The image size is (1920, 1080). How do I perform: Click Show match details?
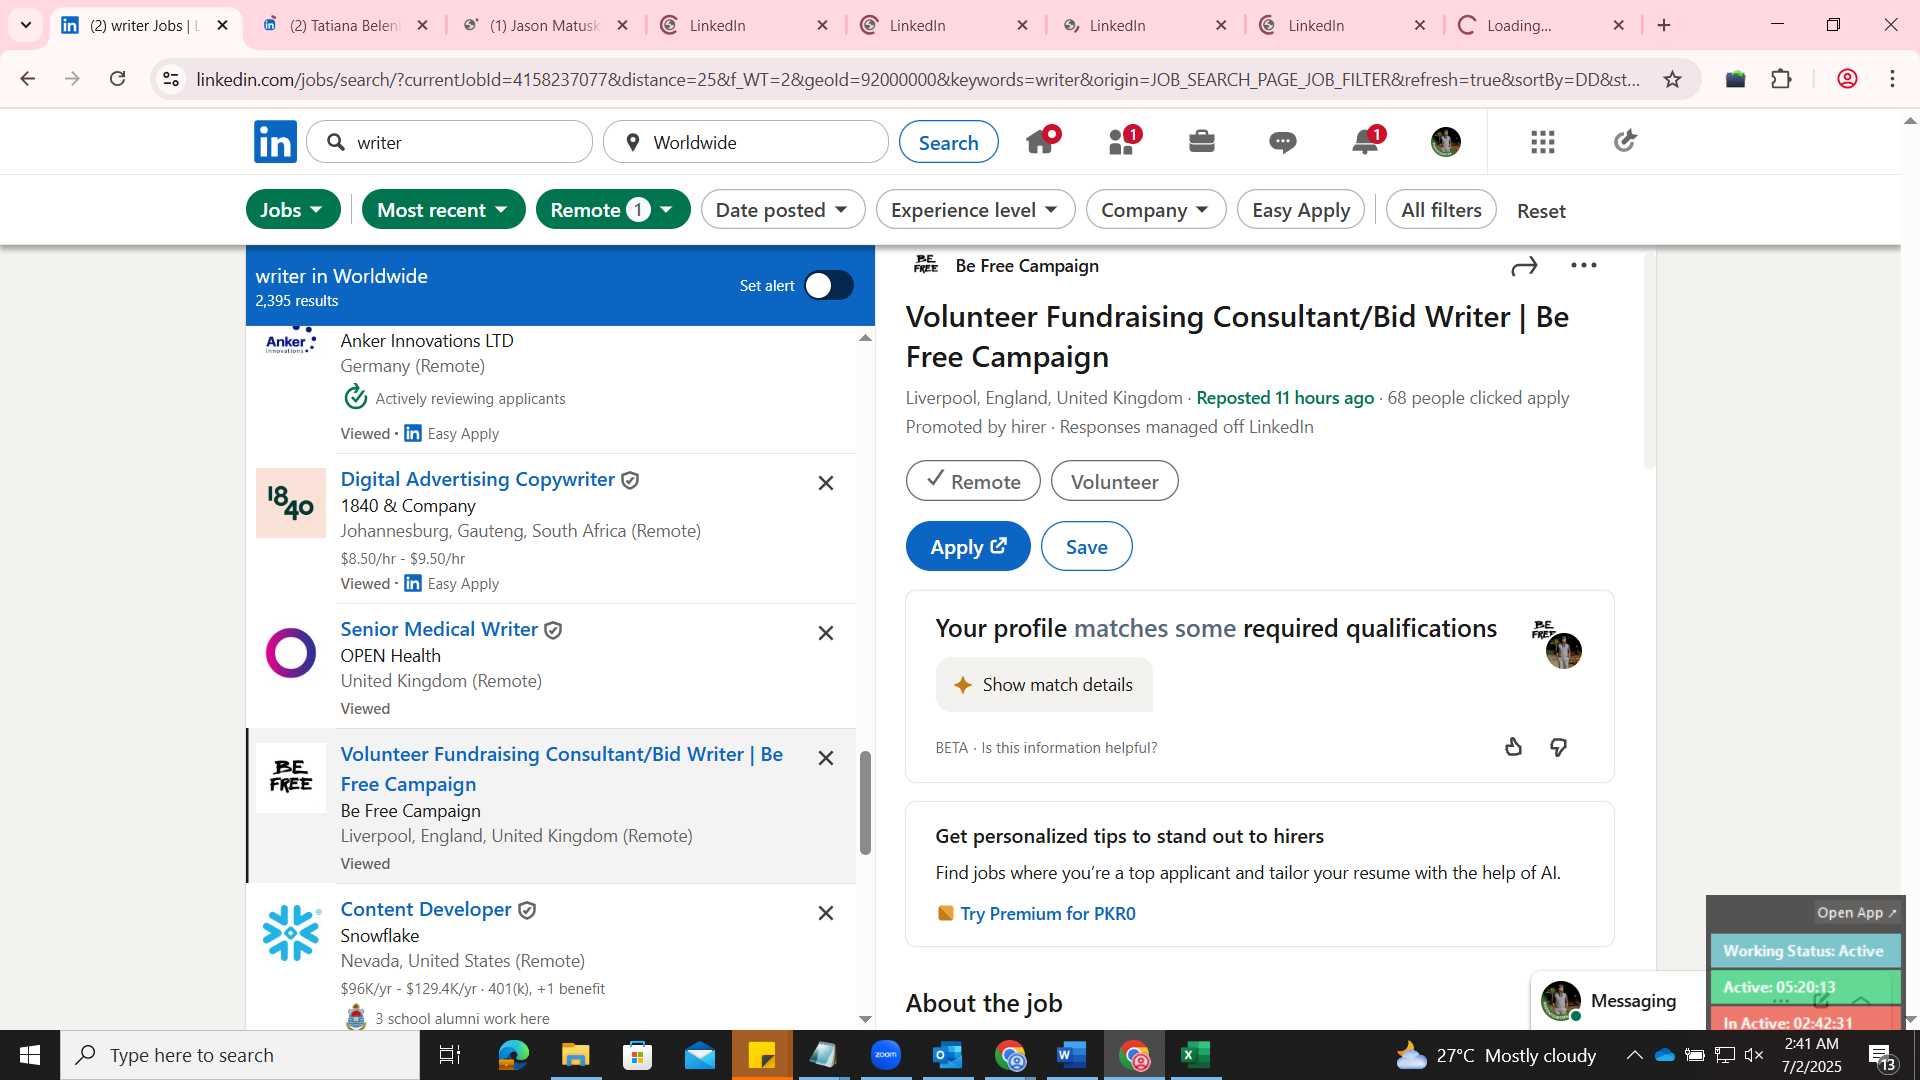(x=1044, y=685)
